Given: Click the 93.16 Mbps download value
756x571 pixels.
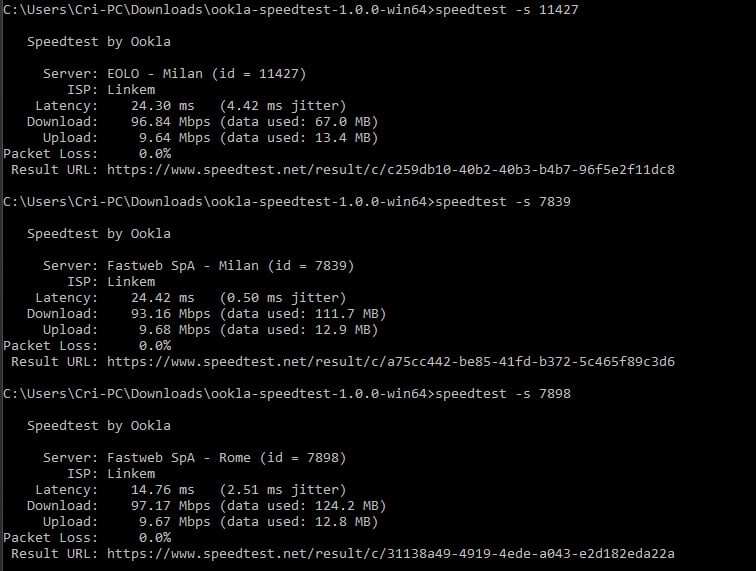Looking at the screenshot, I should (x=171, y=313).
